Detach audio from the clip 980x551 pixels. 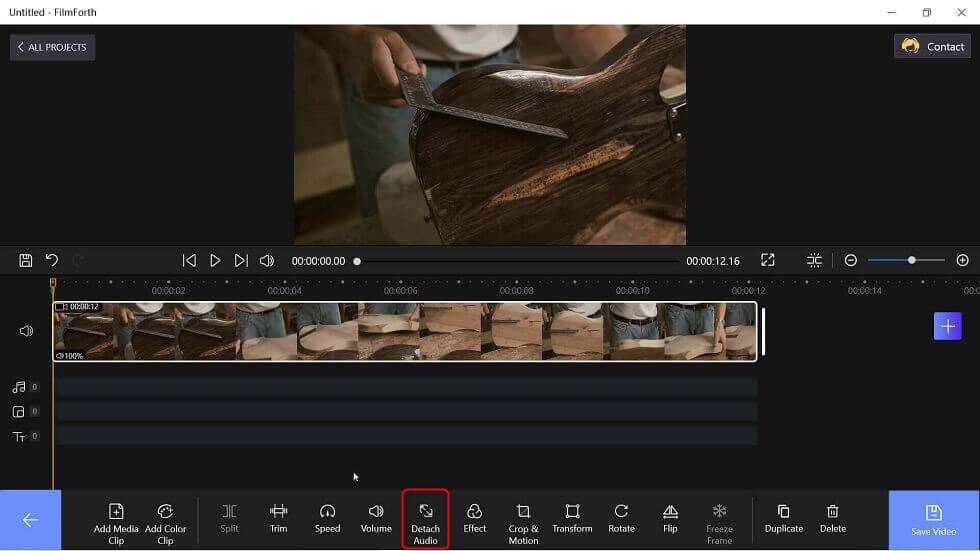pos(426,519)
